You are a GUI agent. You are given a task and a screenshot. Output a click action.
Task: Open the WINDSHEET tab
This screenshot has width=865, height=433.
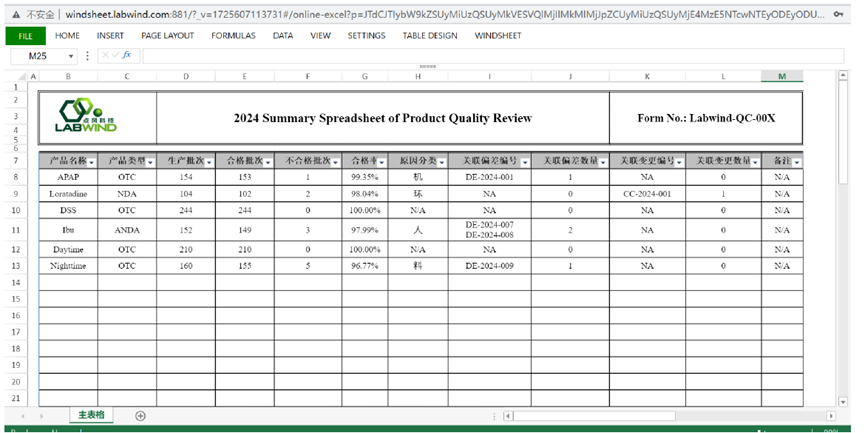pos(498,35)
